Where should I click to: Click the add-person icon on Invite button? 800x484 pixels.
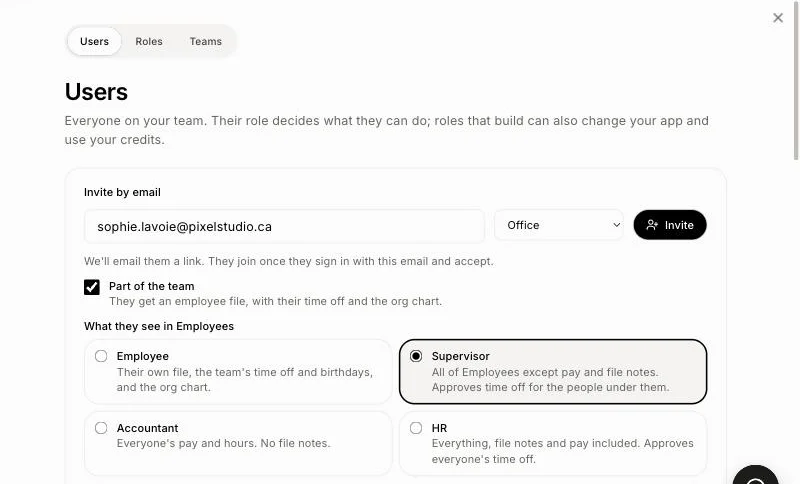(x=652, y=225)
